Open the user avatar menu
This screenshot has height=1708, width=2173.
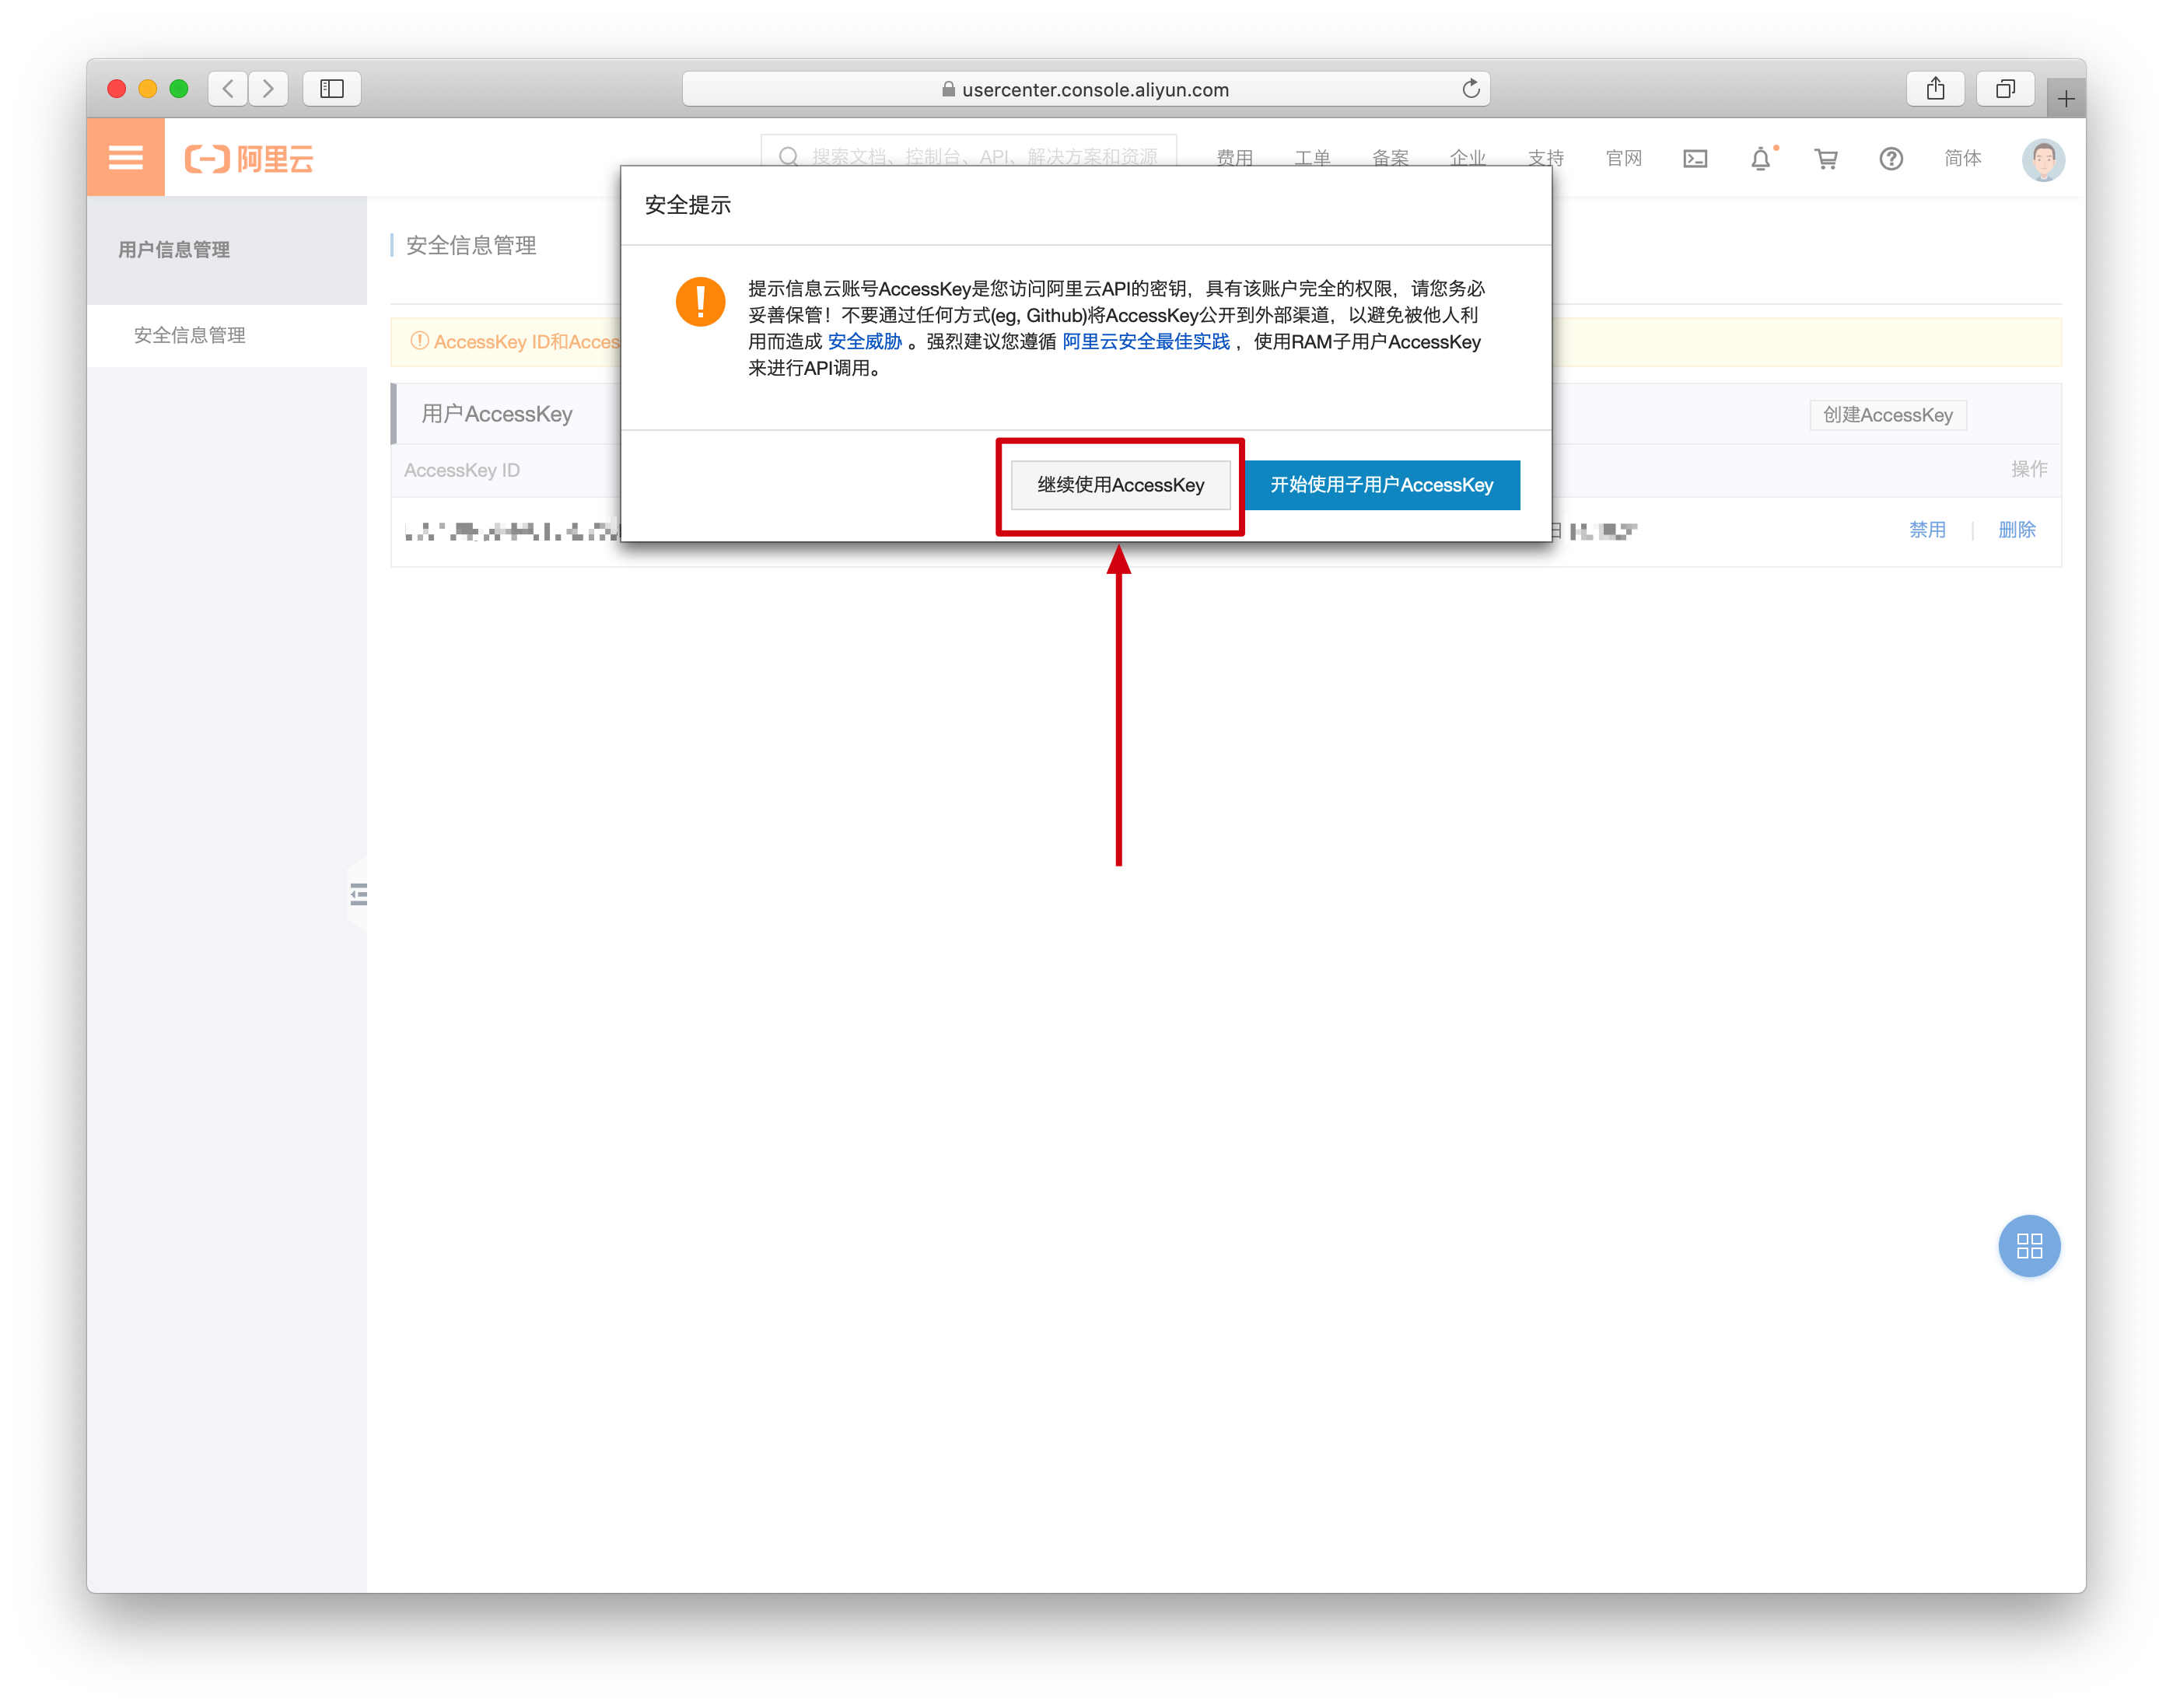coord(2043,159)
